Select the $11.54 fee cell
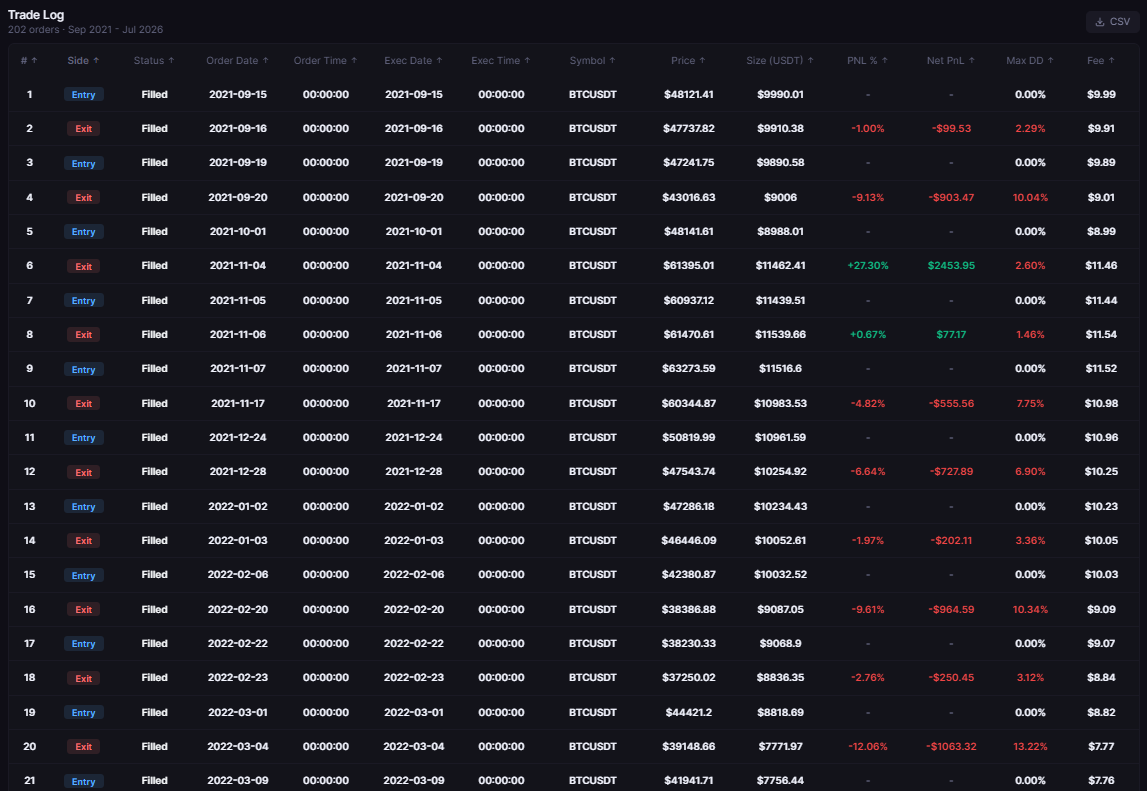Viewport: 1147px width, 791px height. [x=1101, y=334]
